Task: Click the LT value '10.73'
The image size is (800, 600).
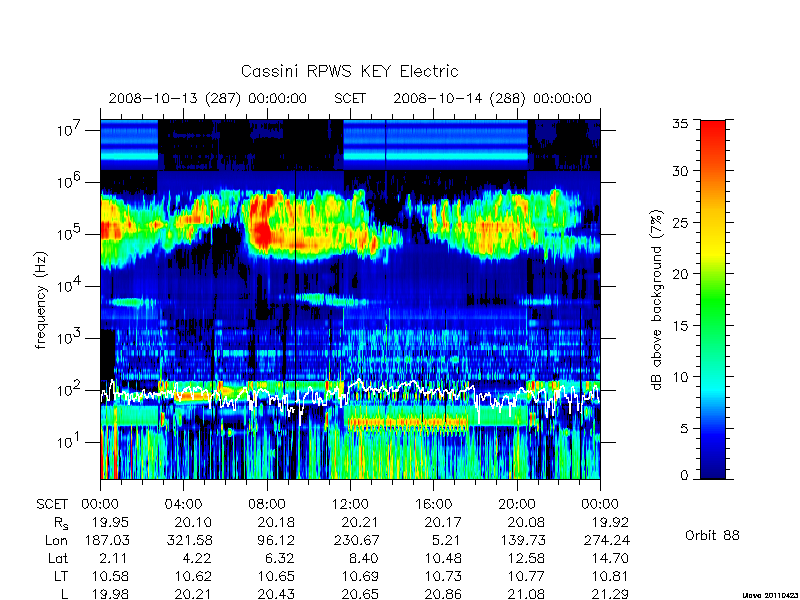Action: click(443, 576)
